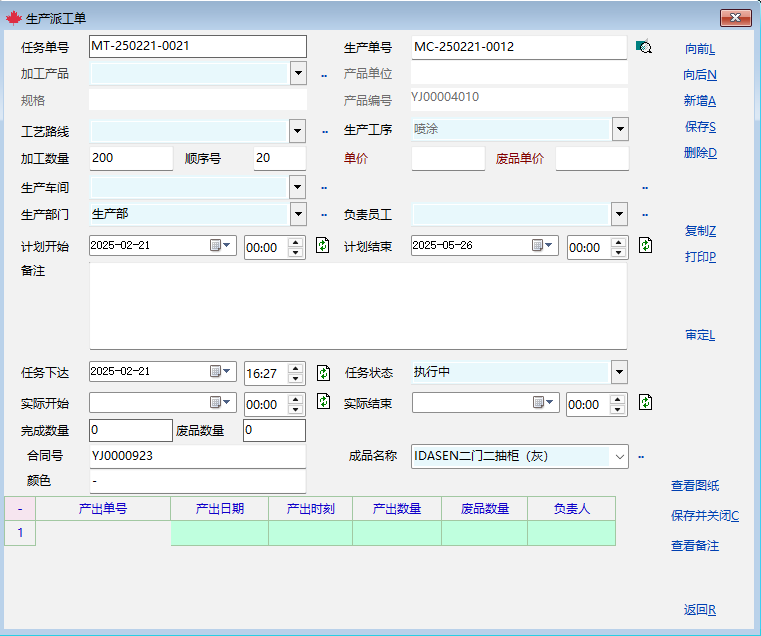
Task: Click 保存S to save the record
Action: [700, 127]
